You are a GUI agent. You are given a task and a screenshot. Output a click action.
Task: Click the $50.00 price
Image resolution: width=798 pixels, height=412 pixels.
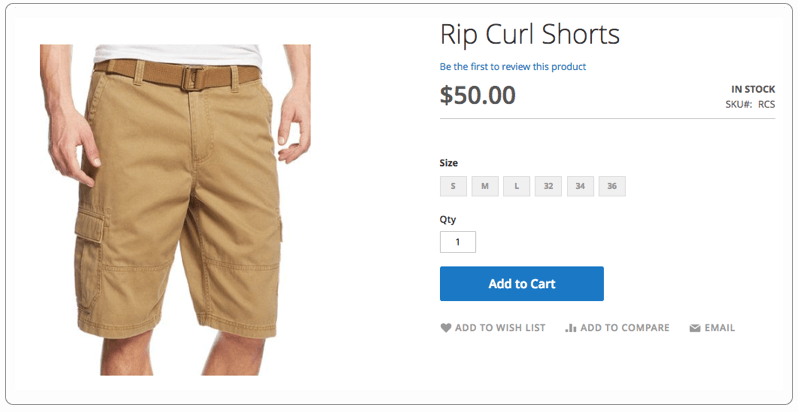[478, 95]
